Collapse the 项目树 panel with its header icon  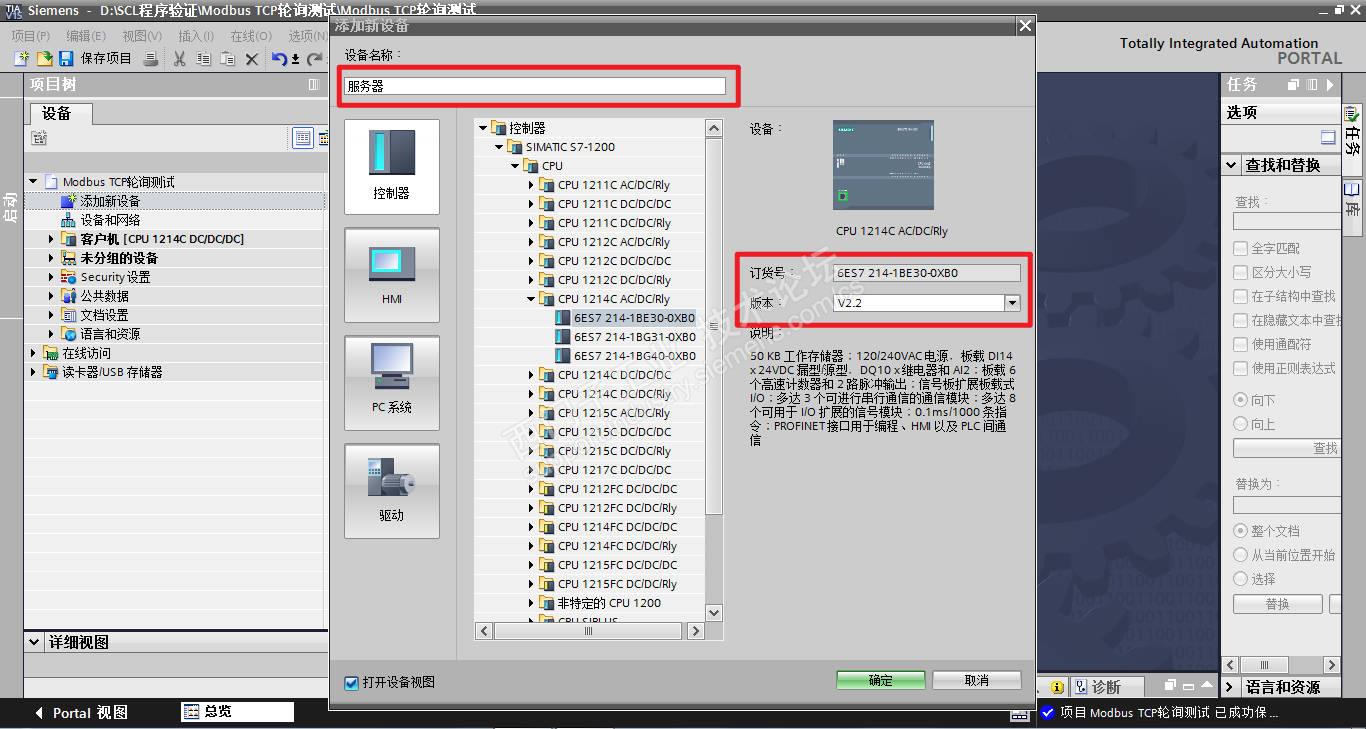pyautogui.click(x=314, y=85)
